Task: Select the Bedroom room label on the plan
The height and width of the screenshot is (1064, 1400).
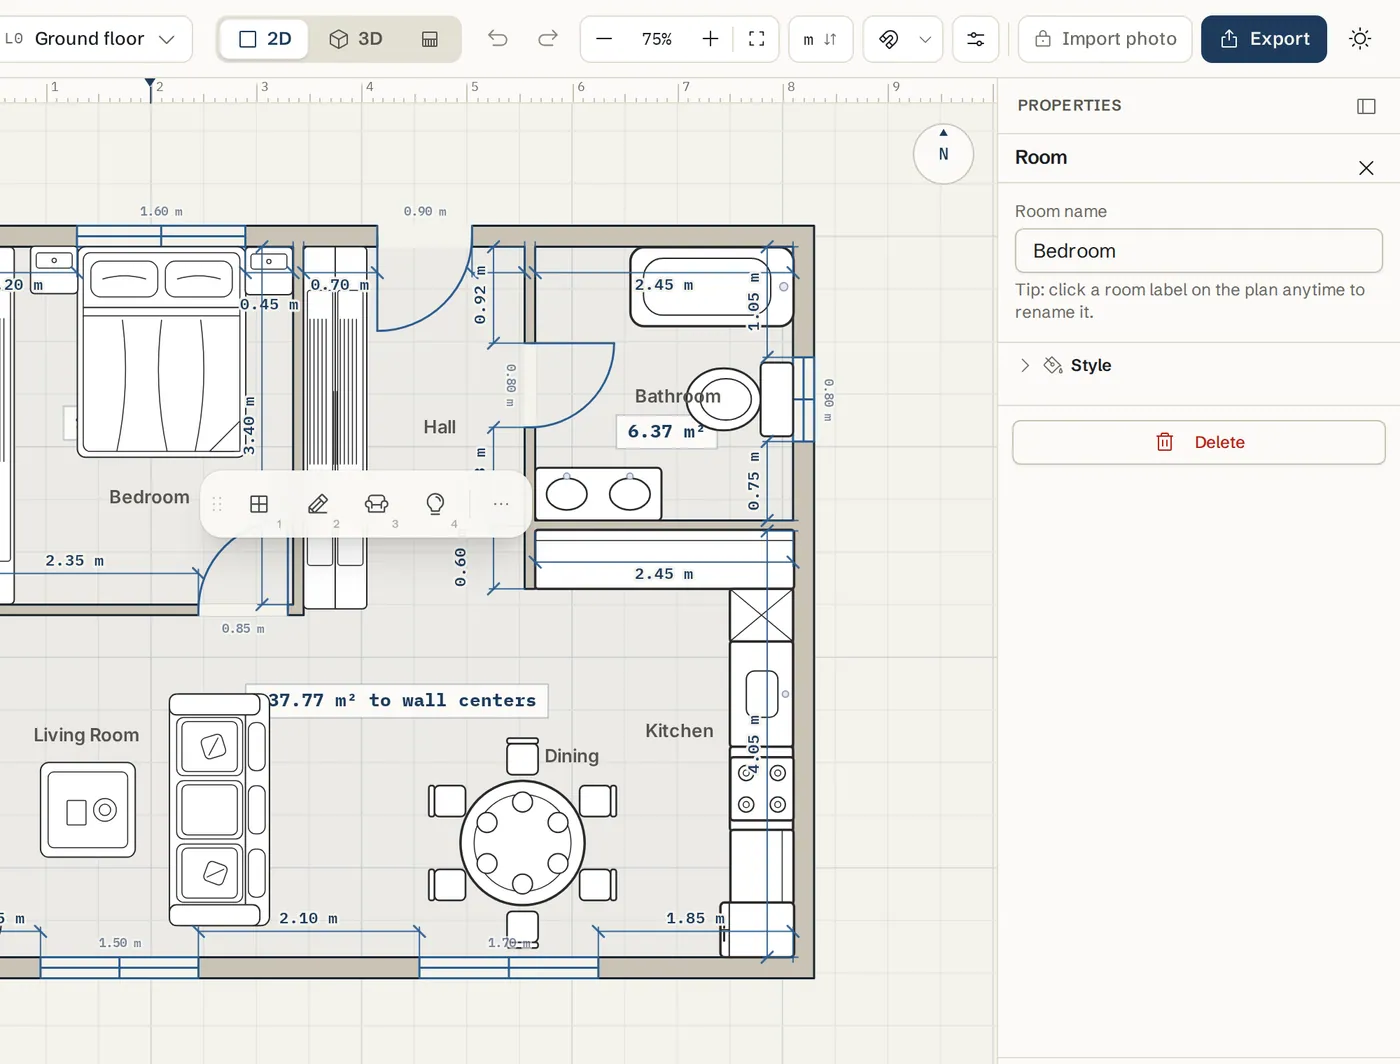Action: click(149, 497)
